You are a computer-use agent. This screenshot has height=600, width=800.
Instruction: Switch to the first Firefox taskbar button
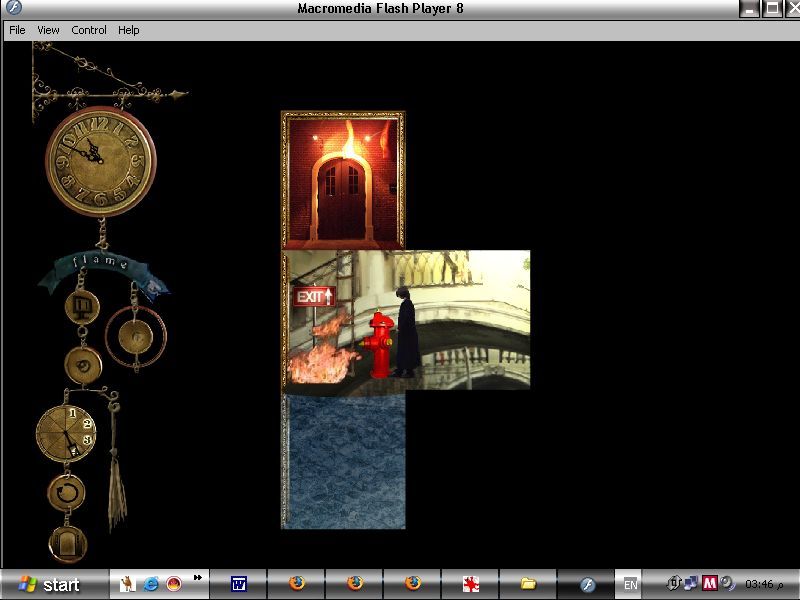(x=296, y=584)
